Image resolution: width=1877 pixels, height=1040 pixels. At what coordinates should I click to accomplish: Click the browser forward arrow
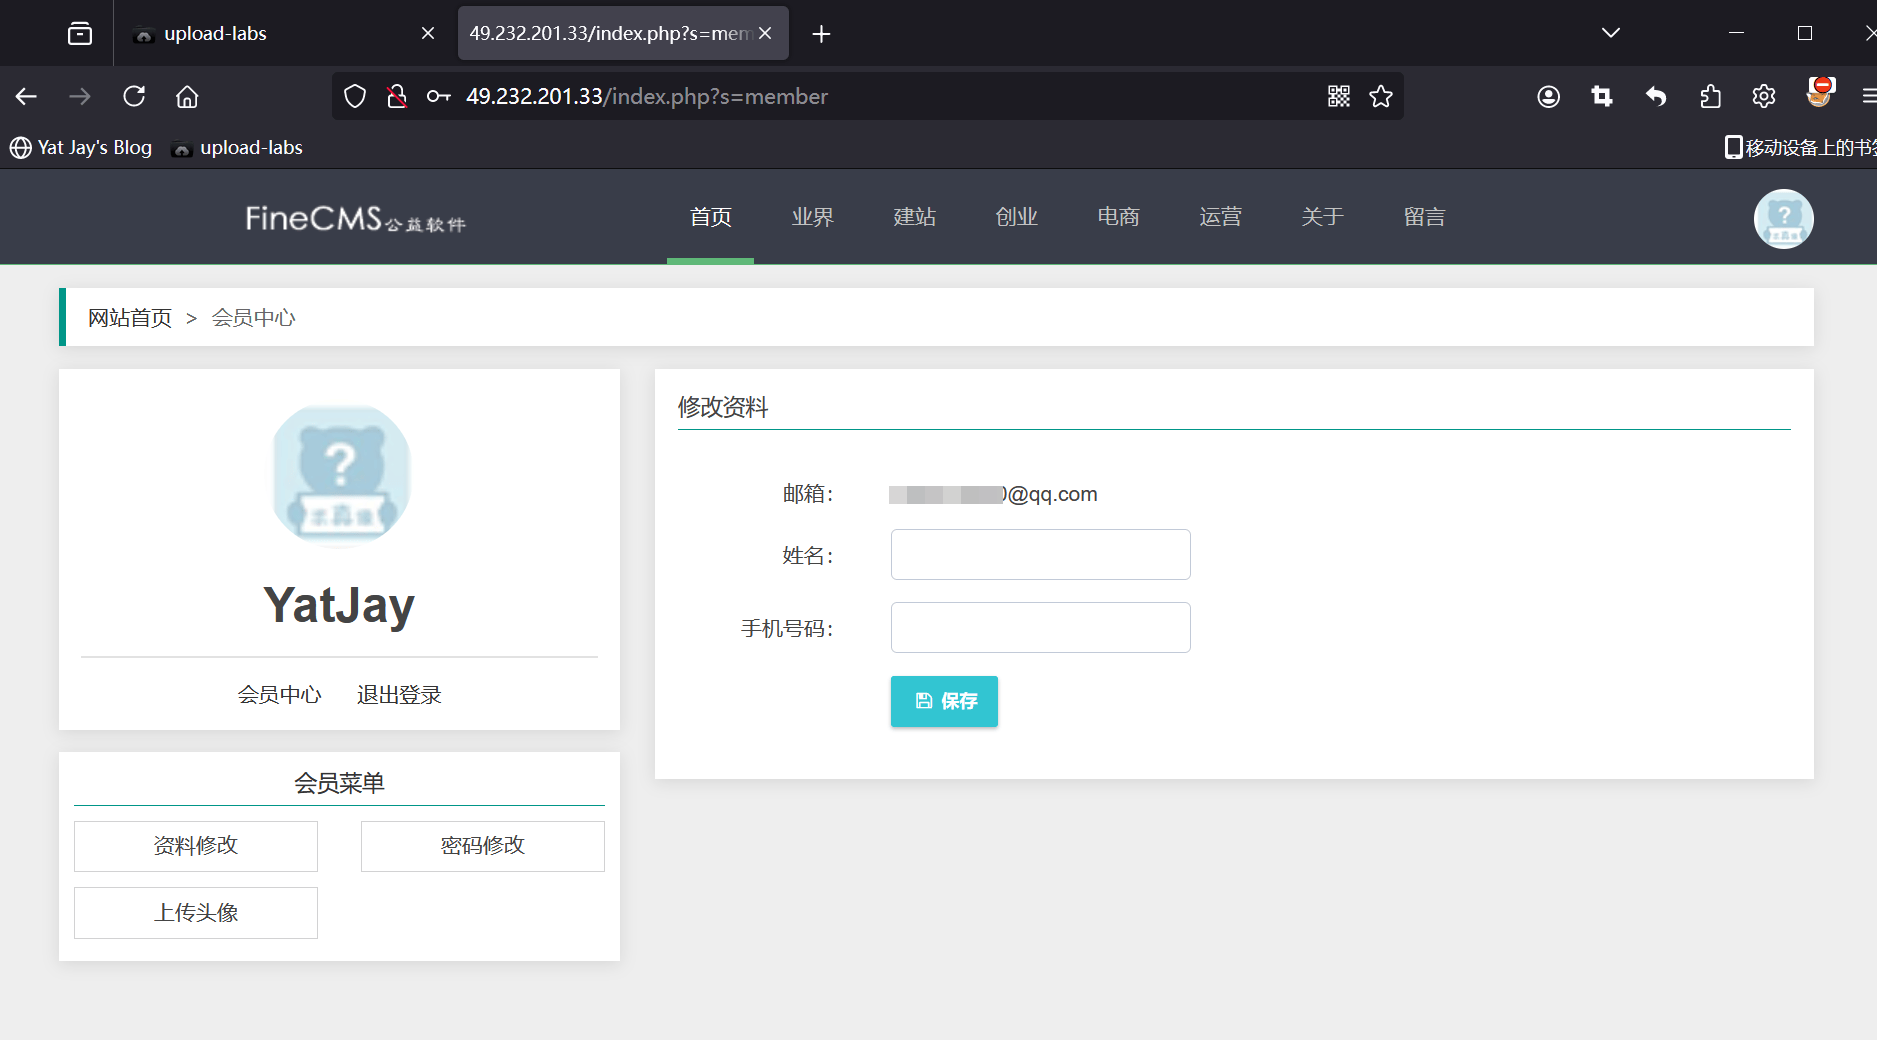pos(80,96)
